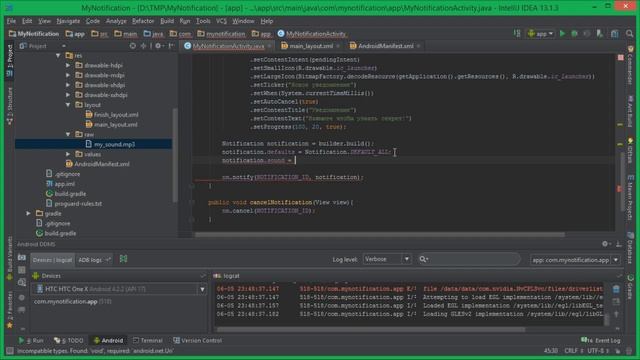Click the mynotification breadcrumb folder
This screenshot has width=640, height=360.
click(x=221, y=34)
